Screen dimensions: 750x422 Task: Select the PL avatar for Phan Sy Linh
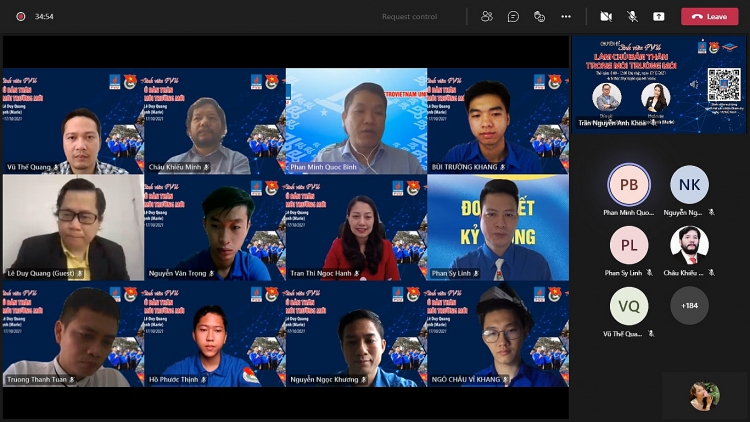[629, 245]
